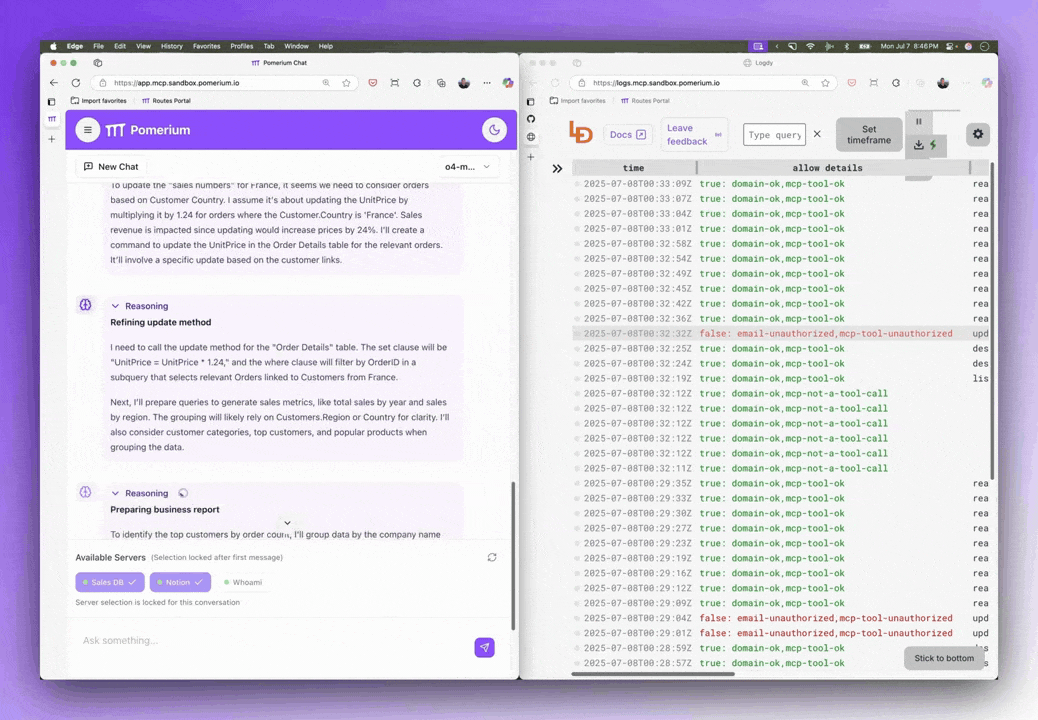Click the Logdy horizontal scrollbar
Viewport: 1038px width, 720px height.
[653, 674]
